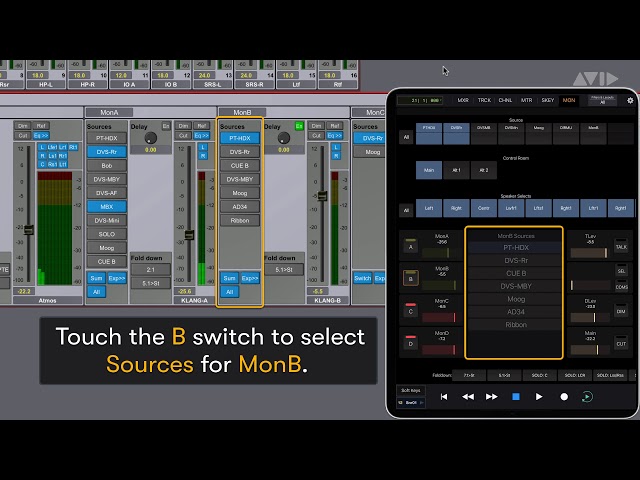This screenshot has width=640, height=480.
Task: Select Moog in tablet MonB Sources list
Action: (515, 299)
